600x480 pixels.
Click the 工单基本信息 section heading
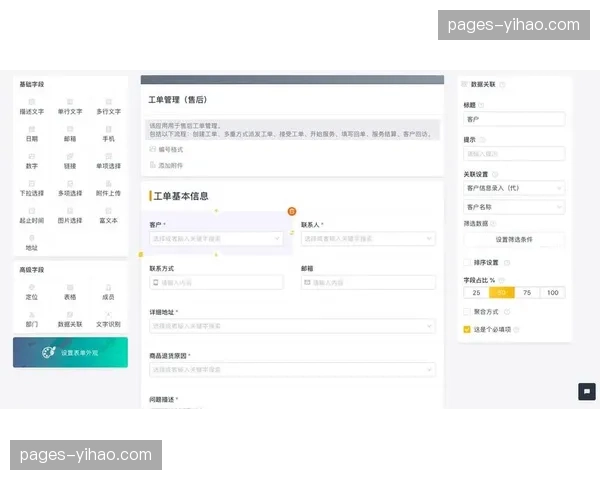coord(181,196)
